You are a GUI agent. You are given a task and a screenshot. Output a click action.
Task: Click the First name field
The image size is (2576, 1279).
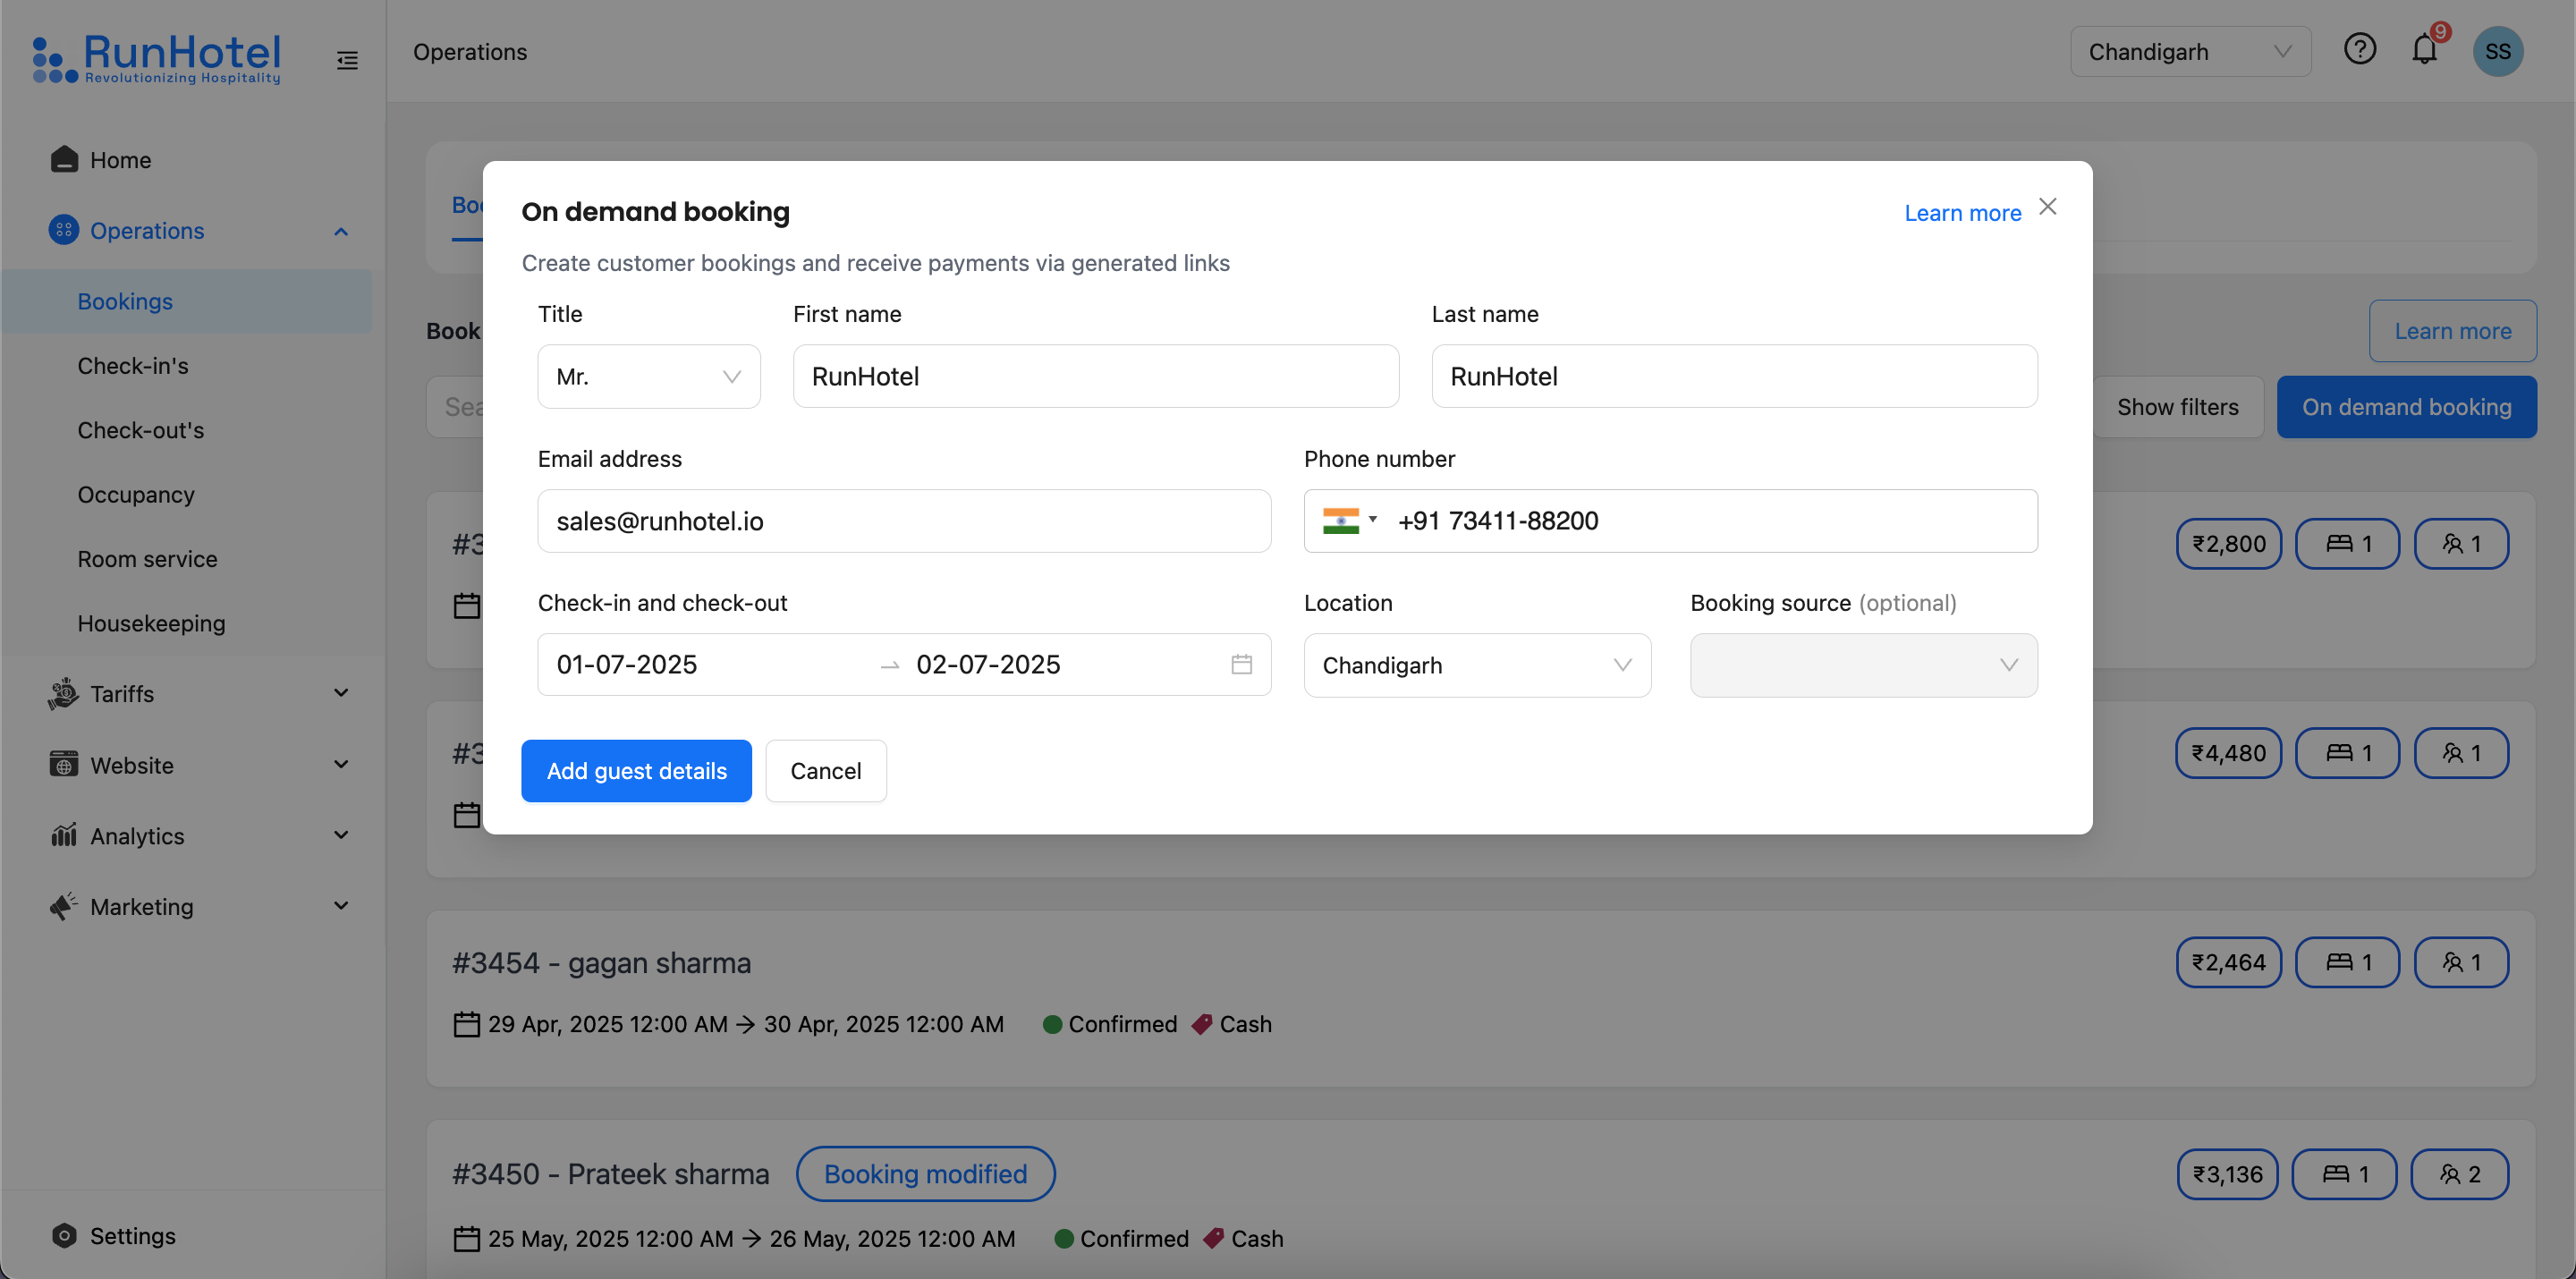tap(1095, 376)
